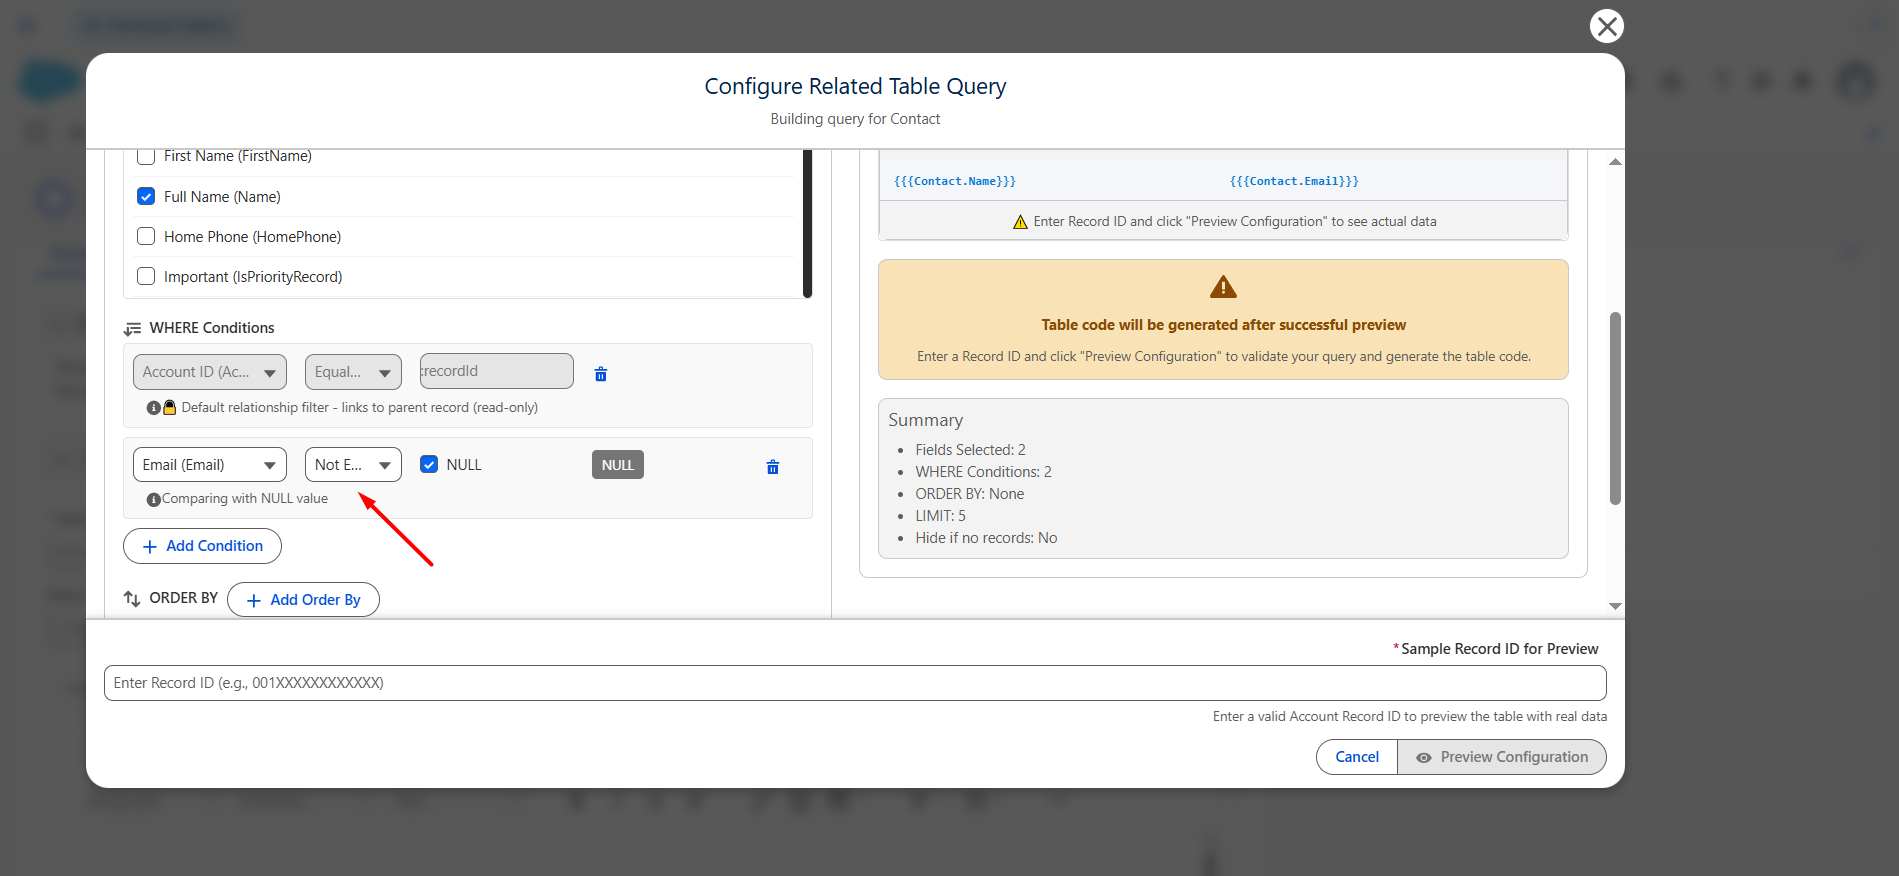Check the Home Phone (HomePhone) field
The width and height of the screenshot is (1899, 876).
click(x=146, y=236)
